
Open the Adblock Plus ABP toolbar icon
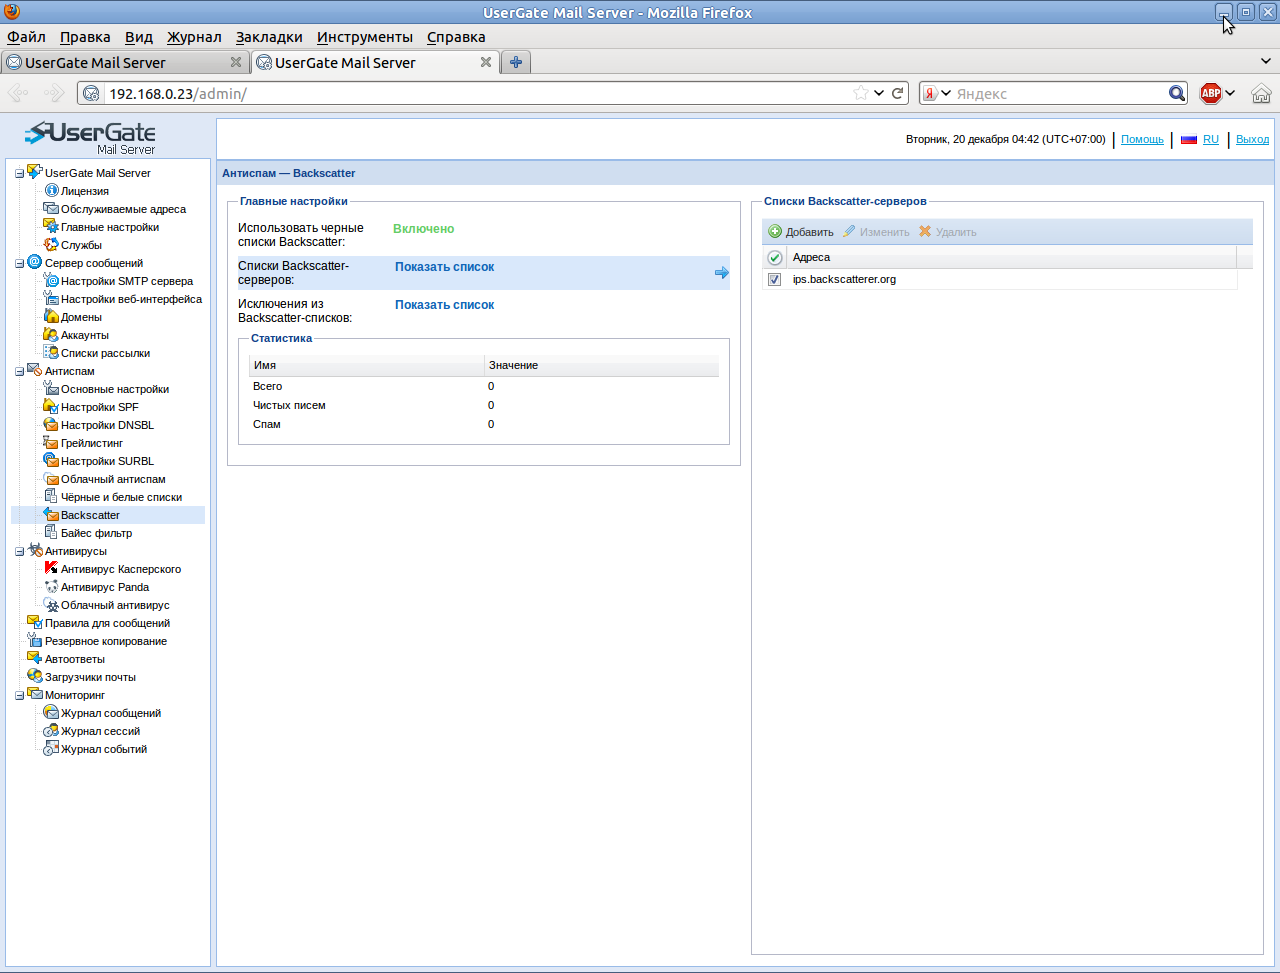point(1211,93)
